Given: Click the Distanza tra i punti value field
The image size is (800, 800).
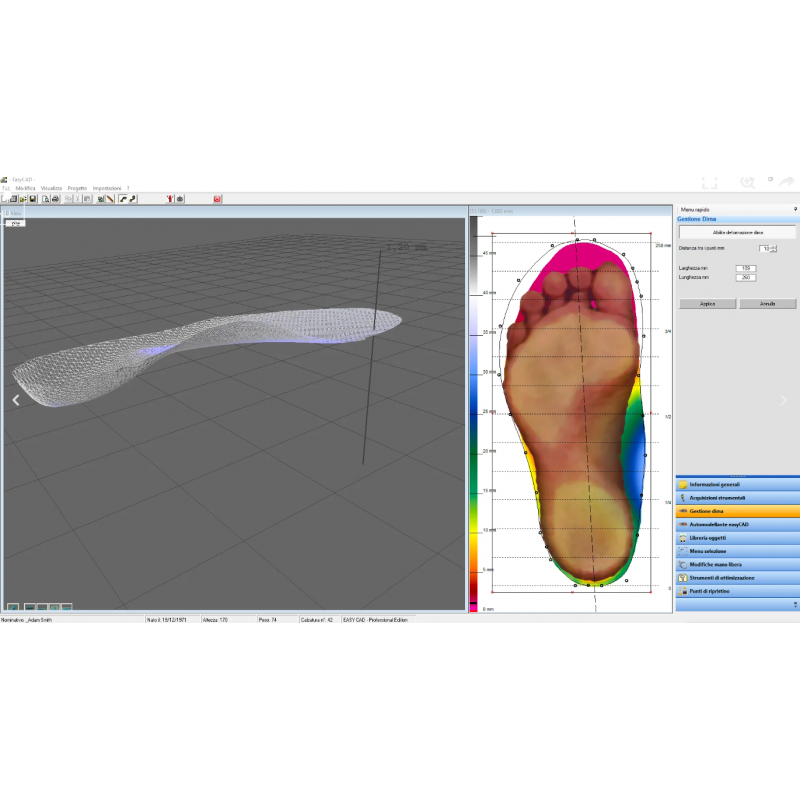Looking at the screenshot, I should click(x=765, y=248).
